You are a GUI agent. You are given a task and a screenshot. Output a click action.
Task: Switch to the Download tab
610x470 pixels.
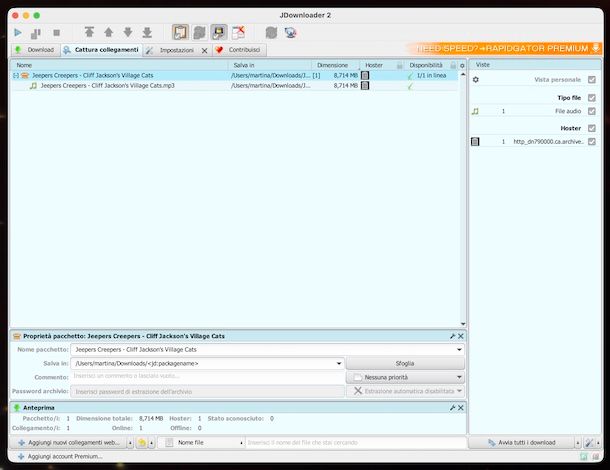pos(35,50)
